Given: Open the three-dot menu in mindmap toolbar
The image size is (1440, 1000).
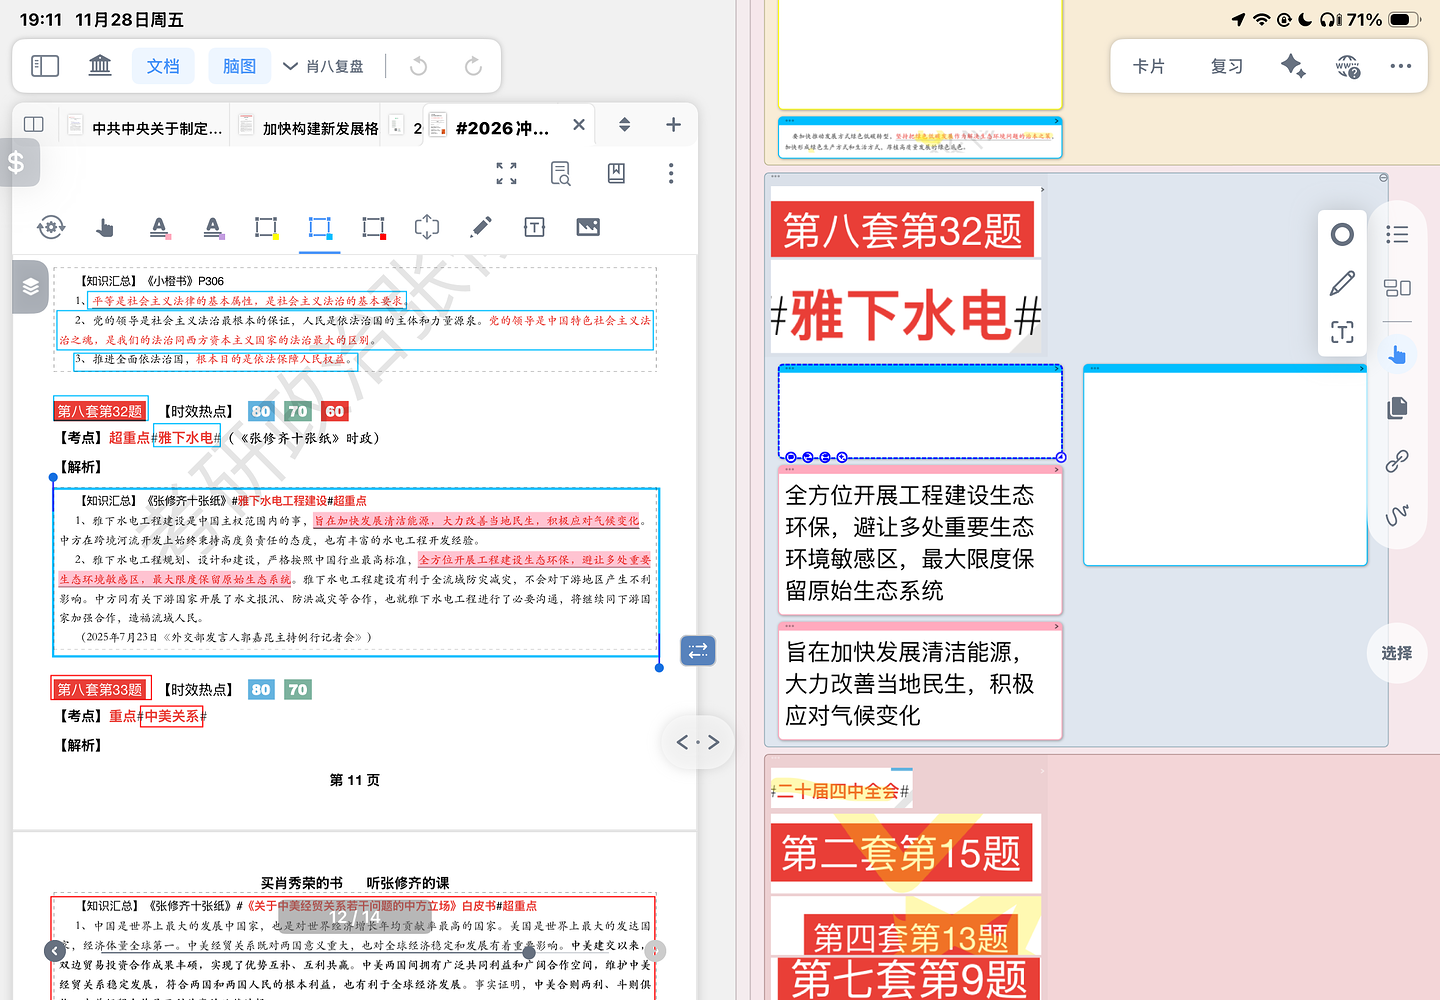Looking at the screenshot, I should tap(1400, 67).
